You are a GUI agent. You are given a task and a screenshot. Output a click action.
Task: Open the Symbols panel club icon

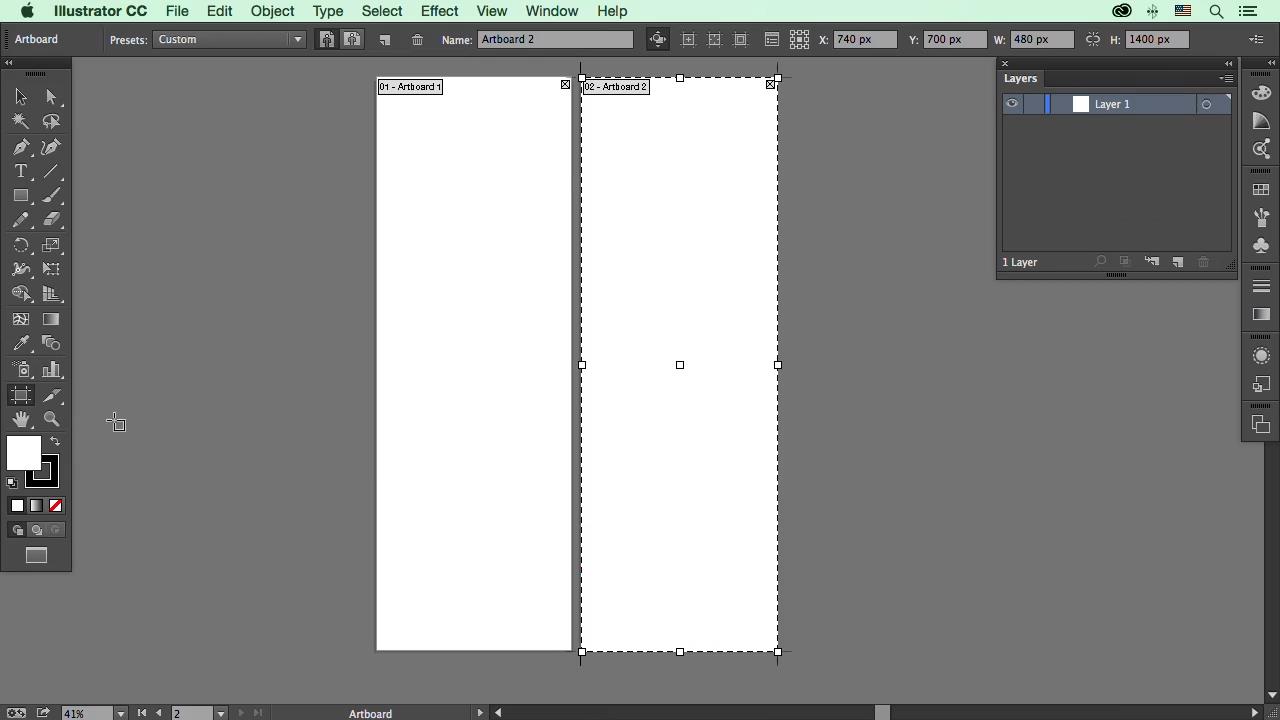1261,245
